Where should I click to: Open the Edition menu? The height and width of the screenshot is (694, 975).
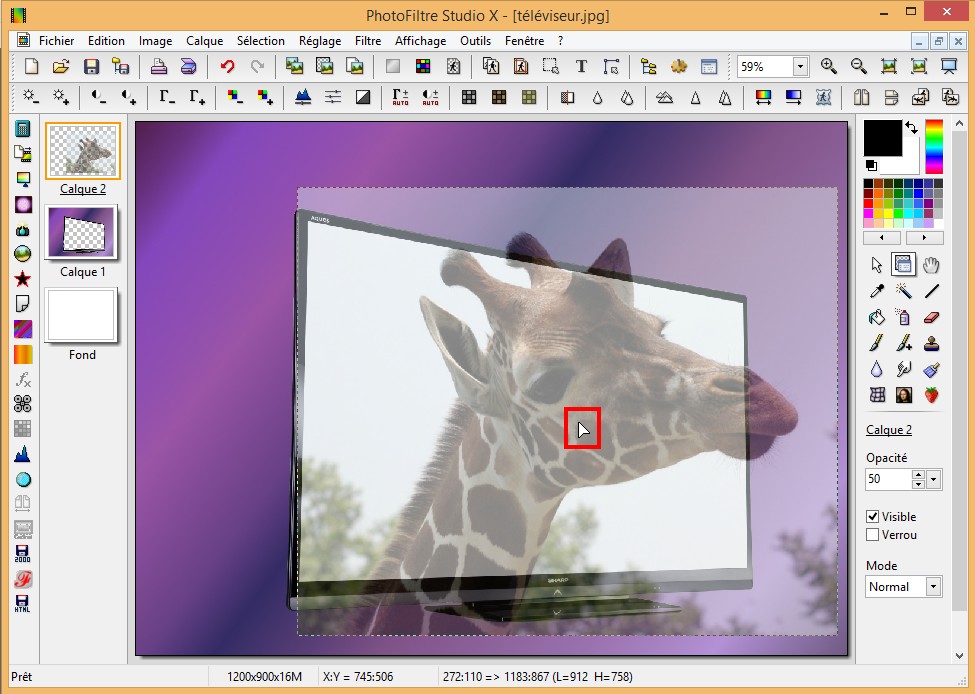pos(106,41)
